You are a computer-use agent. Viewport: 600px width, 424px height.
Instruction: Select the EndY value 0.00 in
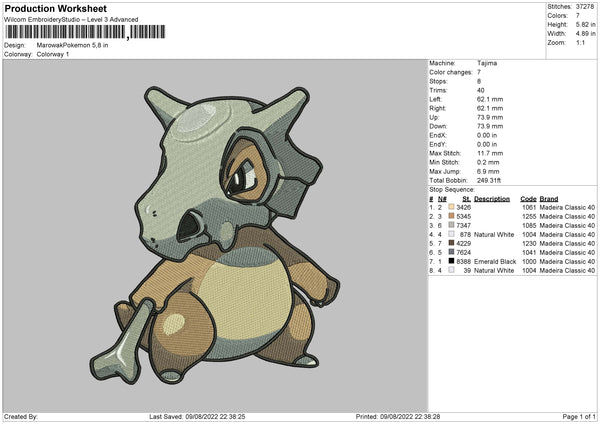point(487,144)
